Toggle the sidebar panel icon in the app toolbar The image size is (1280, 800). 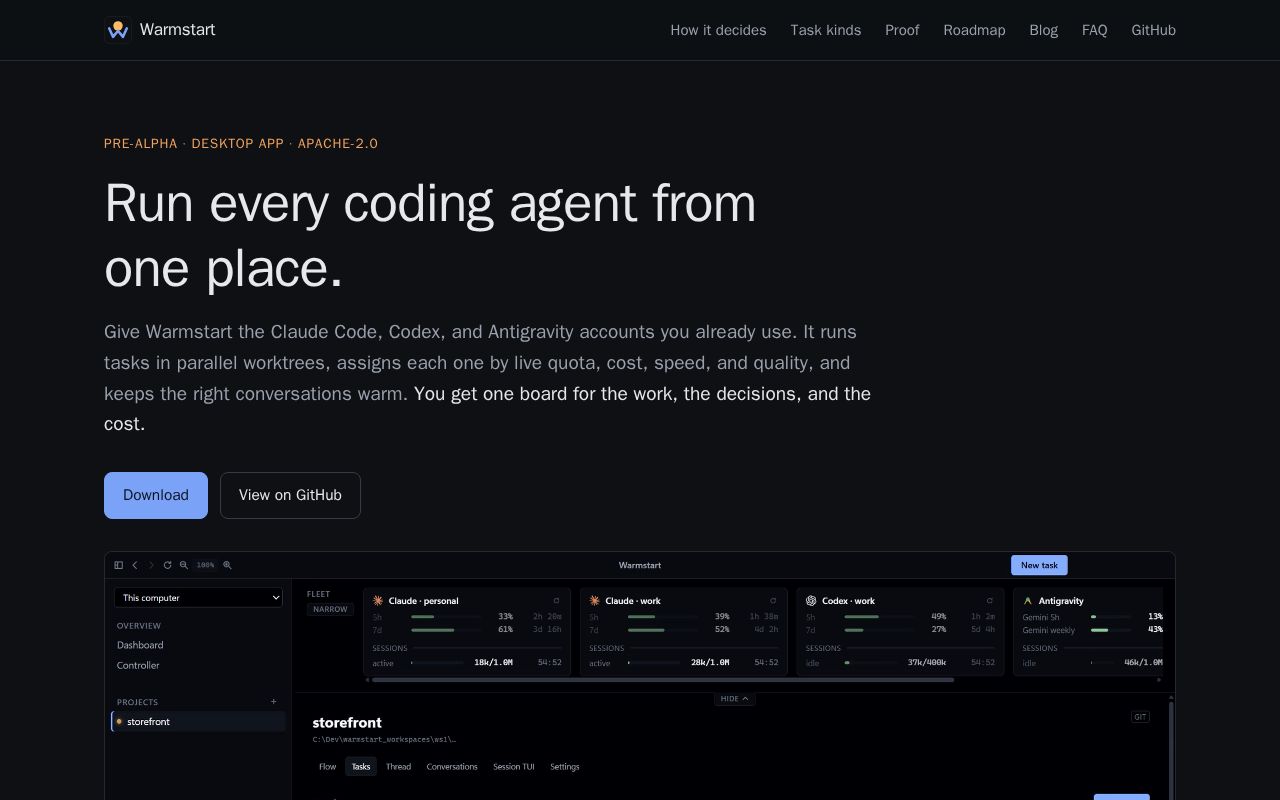click(119, 565)
